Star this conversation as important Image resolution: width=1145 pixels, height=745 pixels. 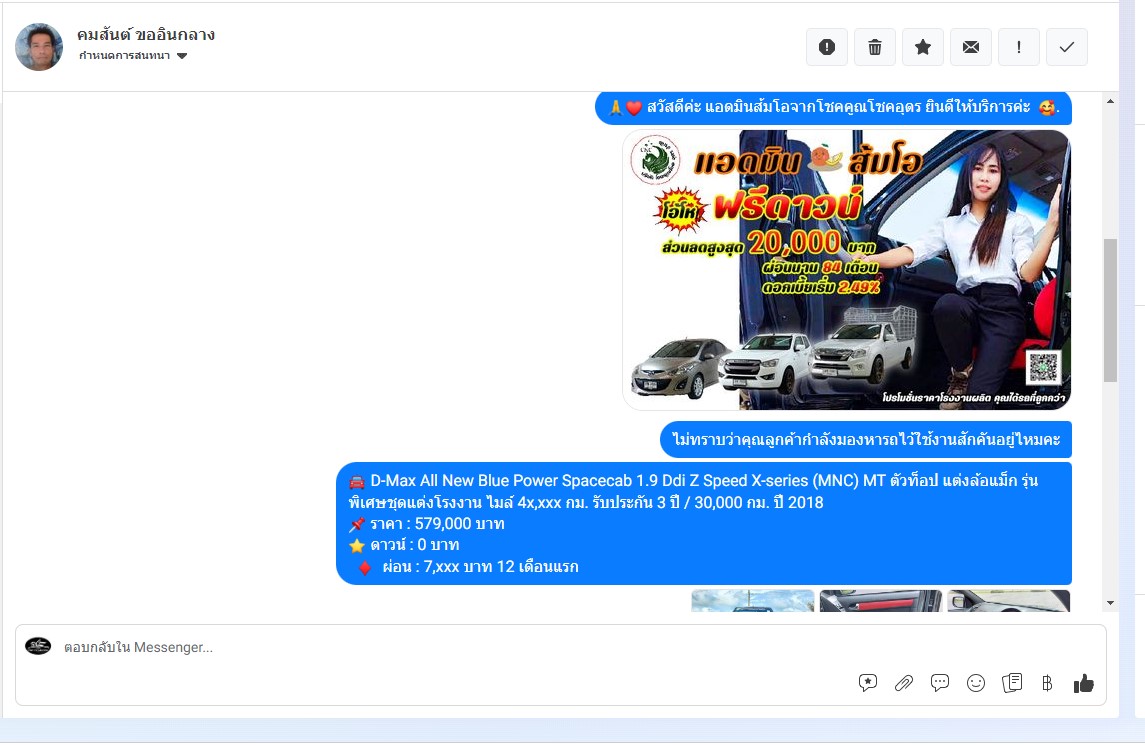(x=923, y=47)
